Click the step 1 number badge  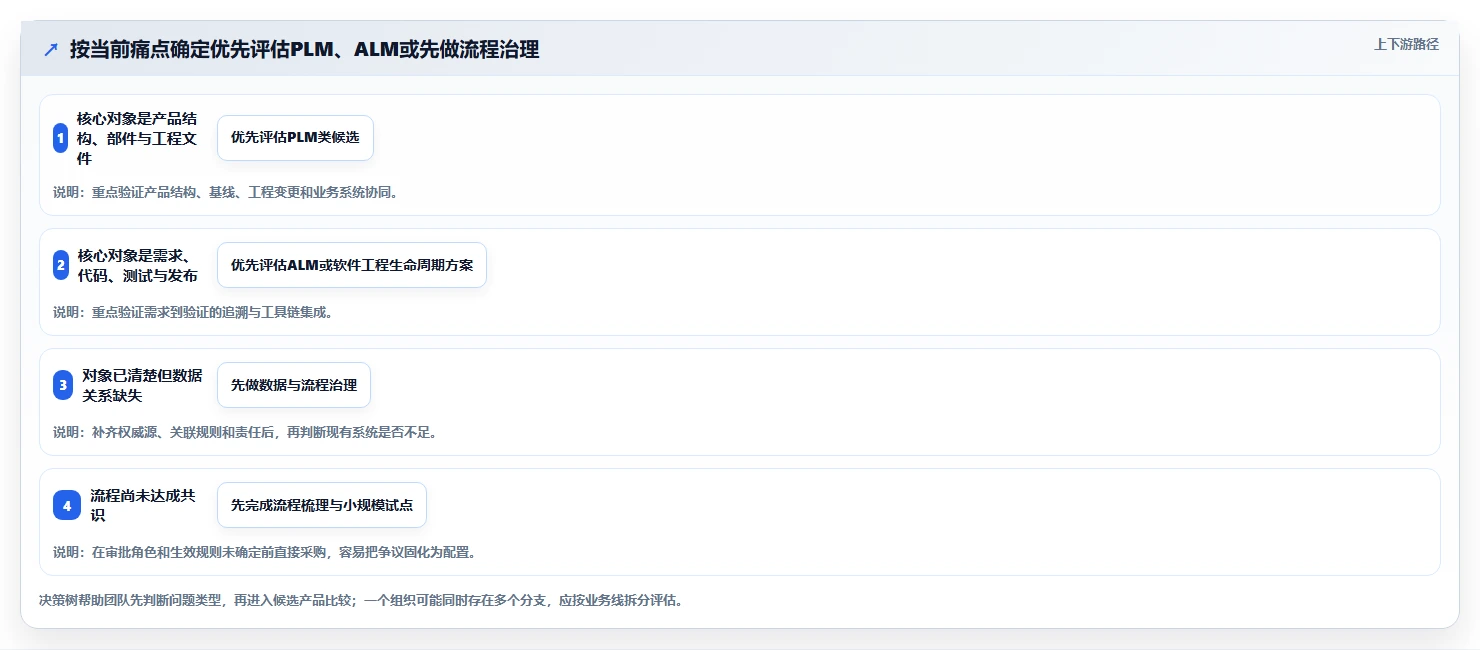[x=60, y=138]
